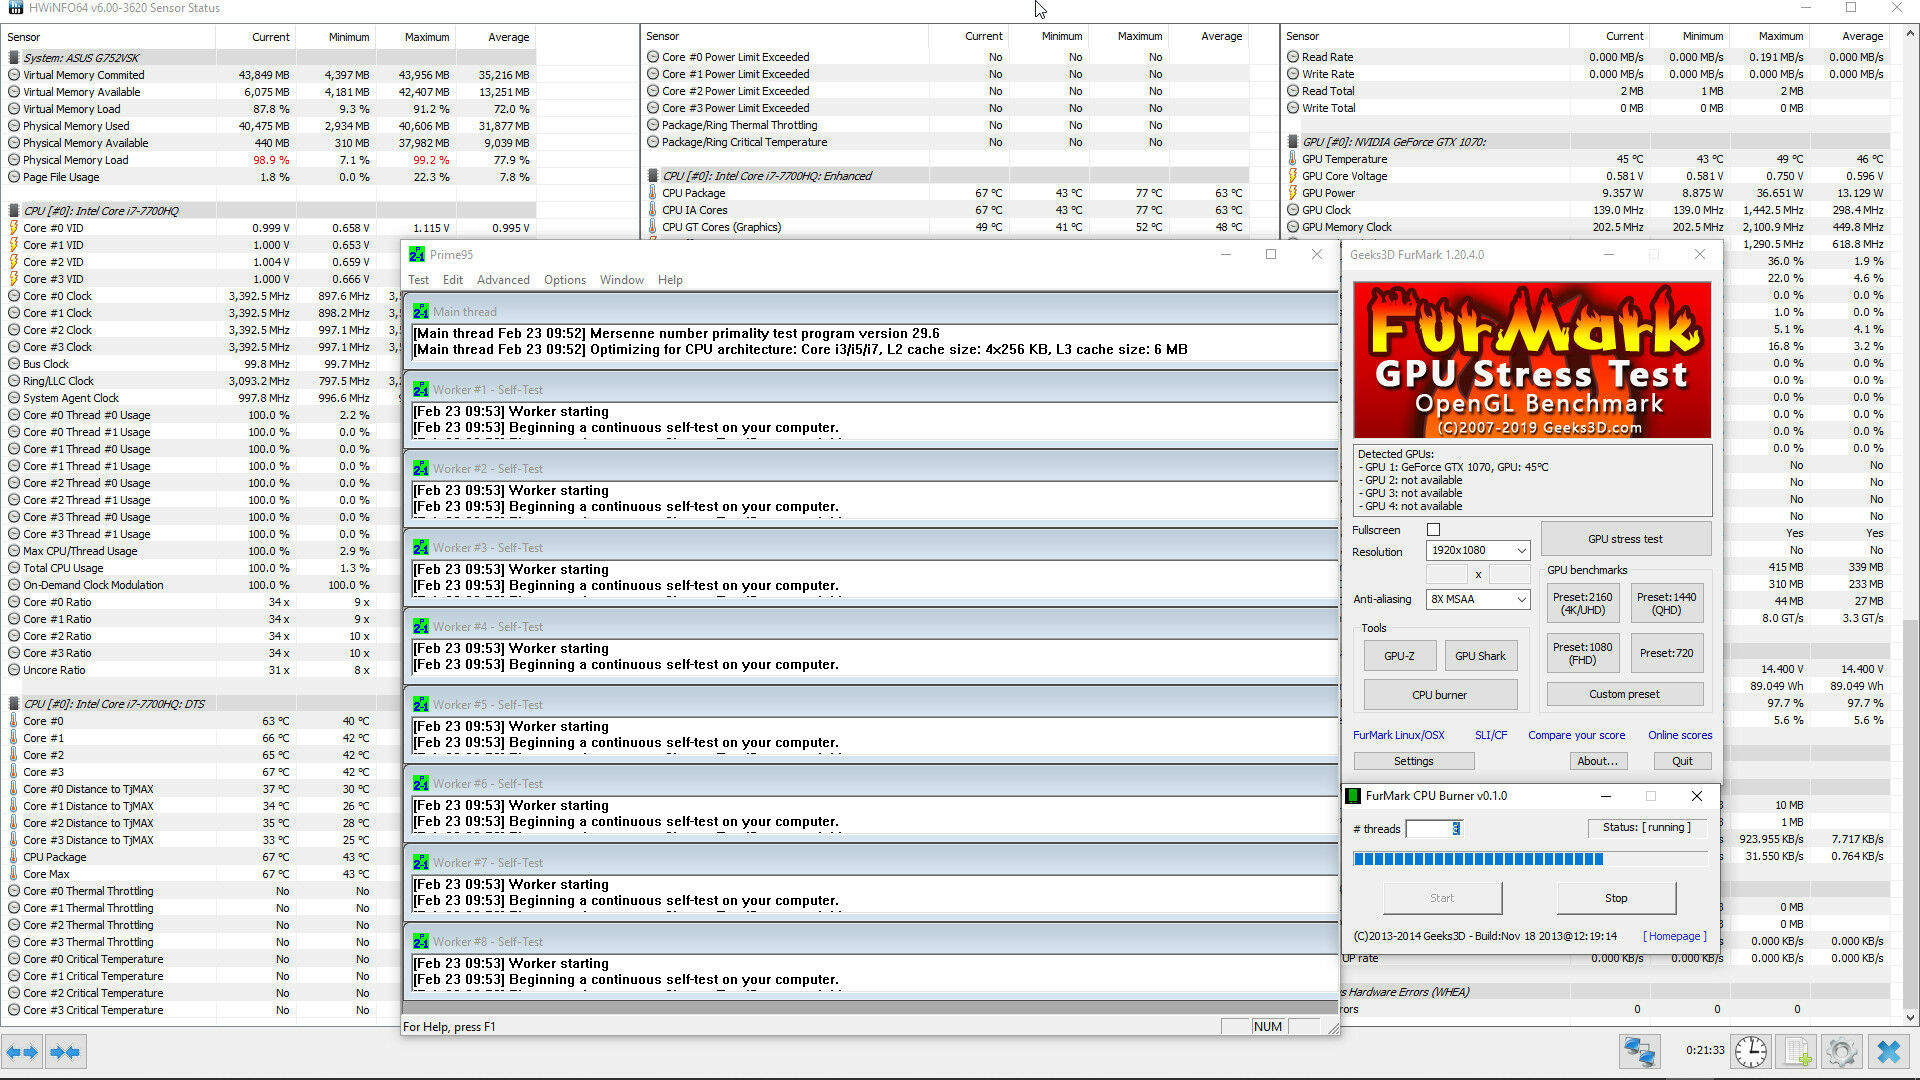Close sensors using the blue X icon
1920x1080 pixels.
coord(1889,1052)
